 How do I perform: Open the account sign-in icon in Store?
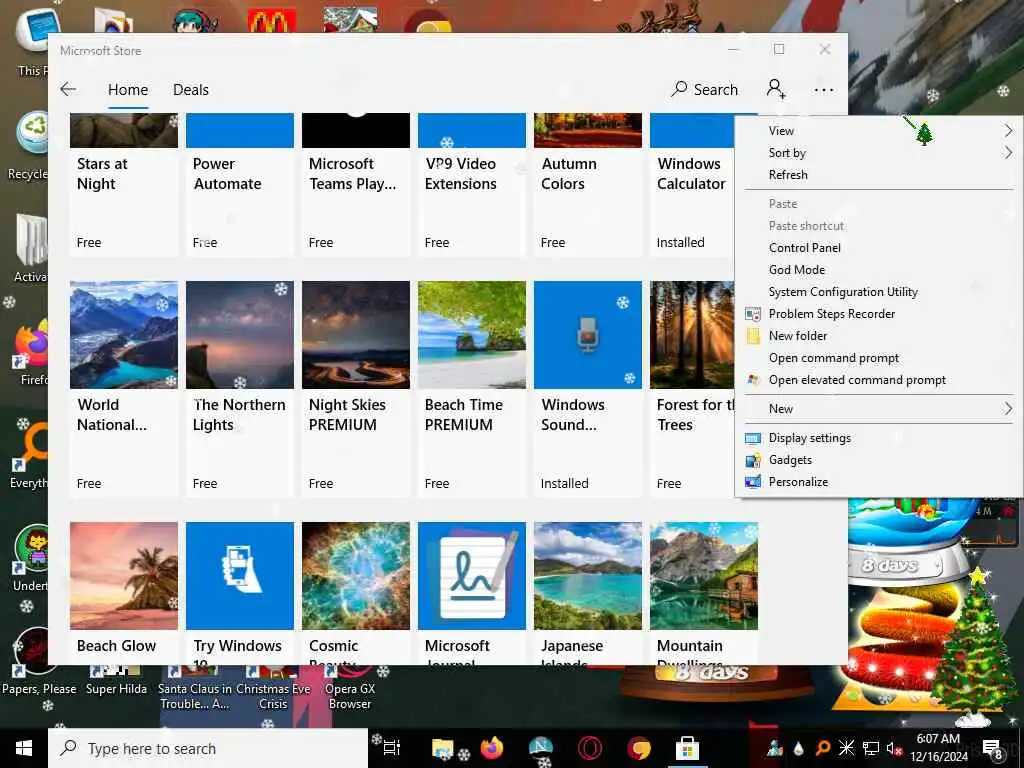(776, 89)
